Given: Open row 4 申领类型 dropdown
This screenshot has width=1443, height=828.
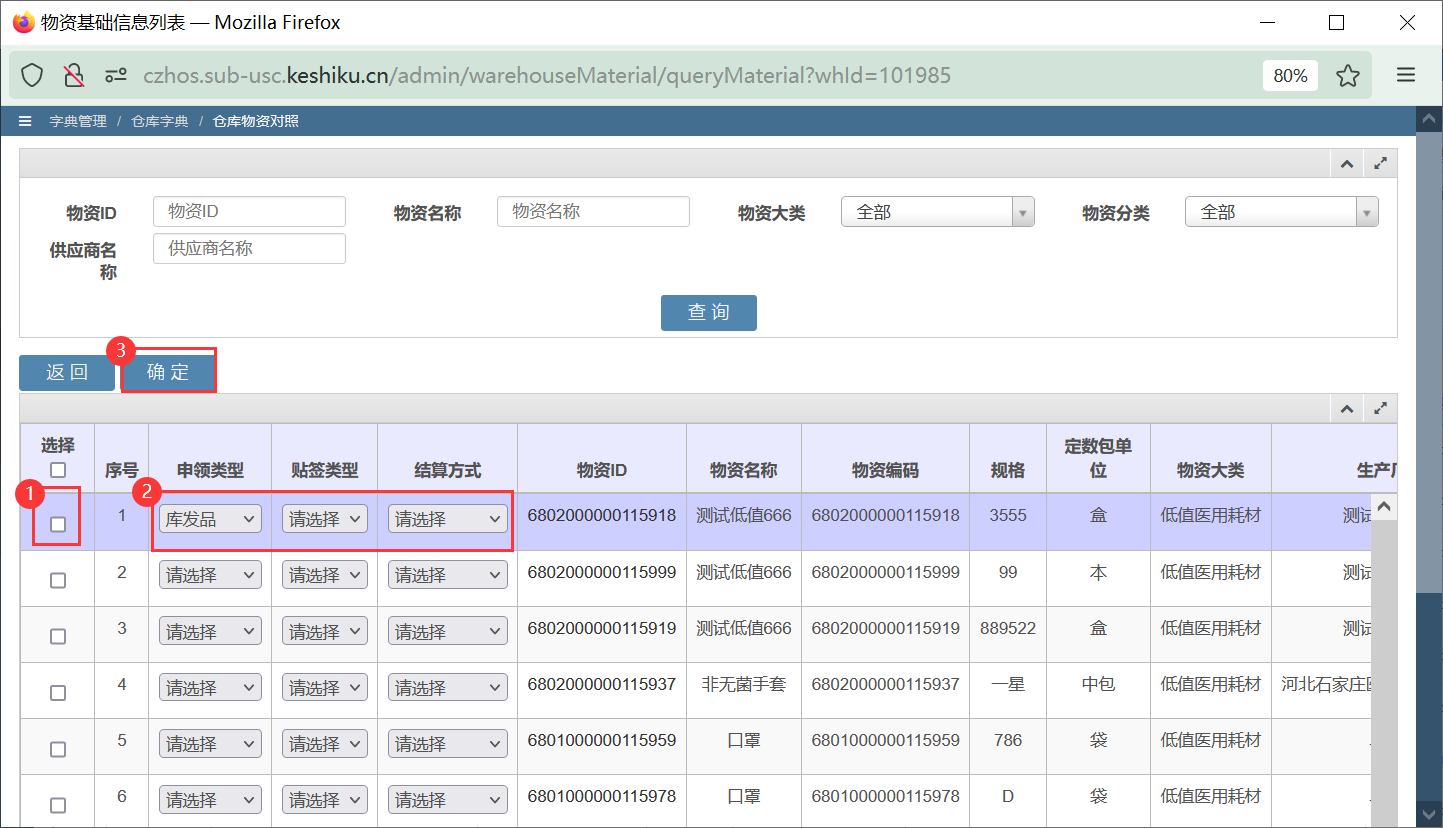Looking at the screenshot, I should 210,688.
